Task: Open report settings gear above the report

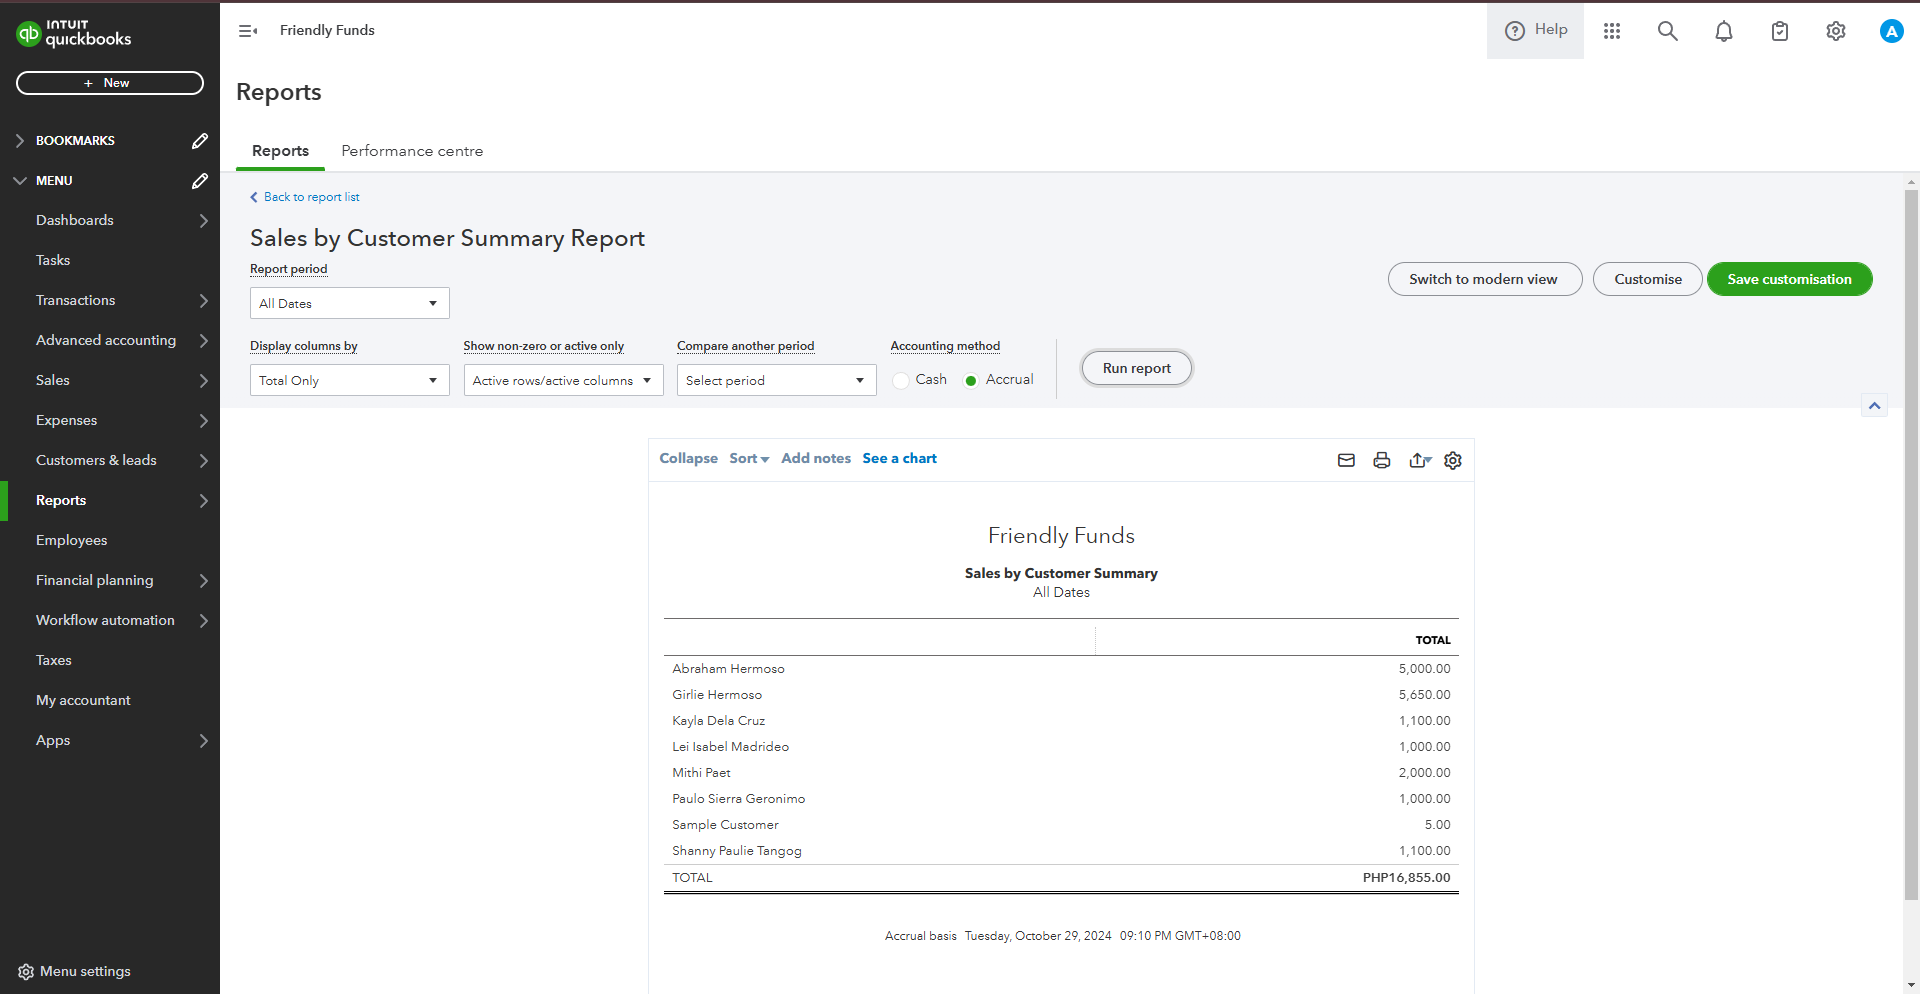Action: [1453, 460]
